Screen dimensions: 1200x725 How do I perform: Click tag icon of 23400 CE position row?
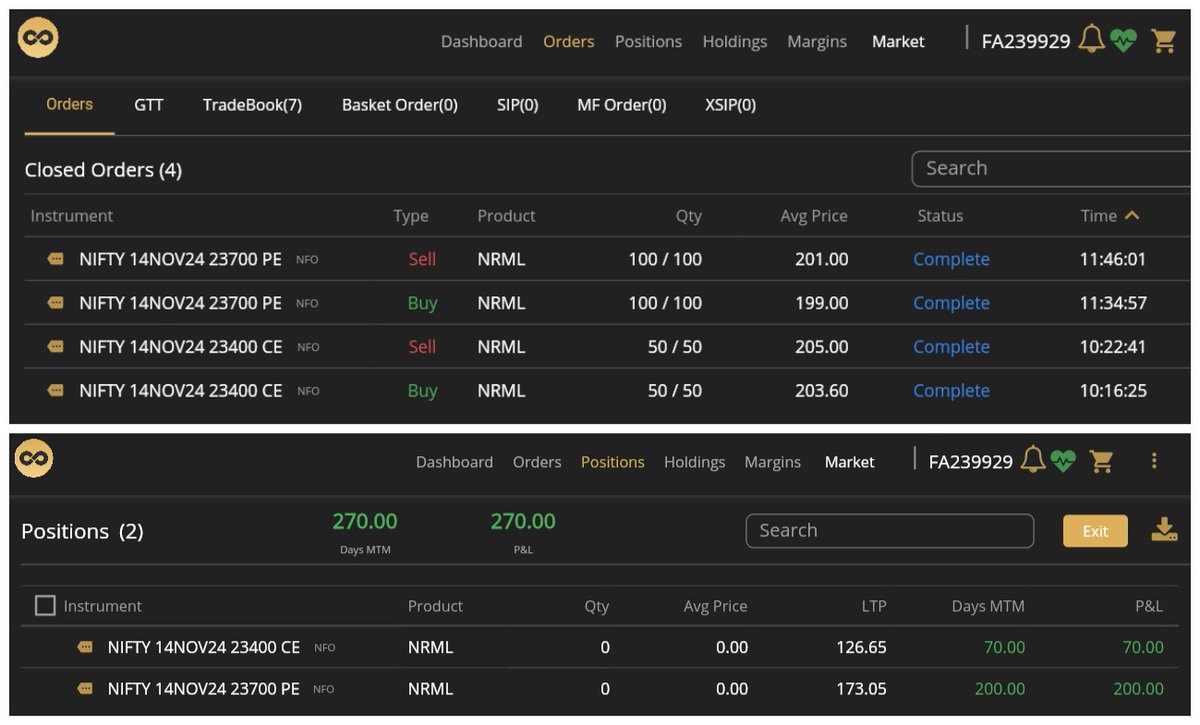pyautogui.click(x=85, y=647)
